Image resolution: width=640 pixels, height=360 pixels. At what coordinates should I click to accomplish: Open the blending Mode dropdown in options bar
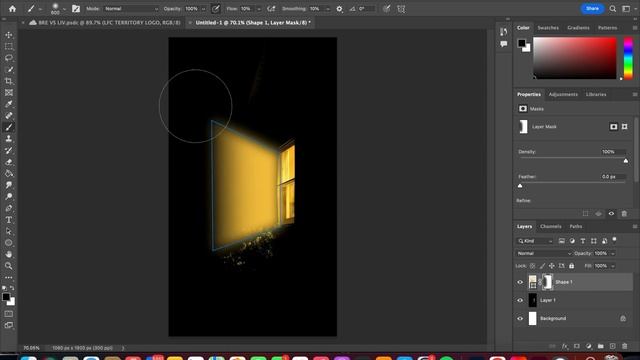pyautogui.click(x=131, y=9)
